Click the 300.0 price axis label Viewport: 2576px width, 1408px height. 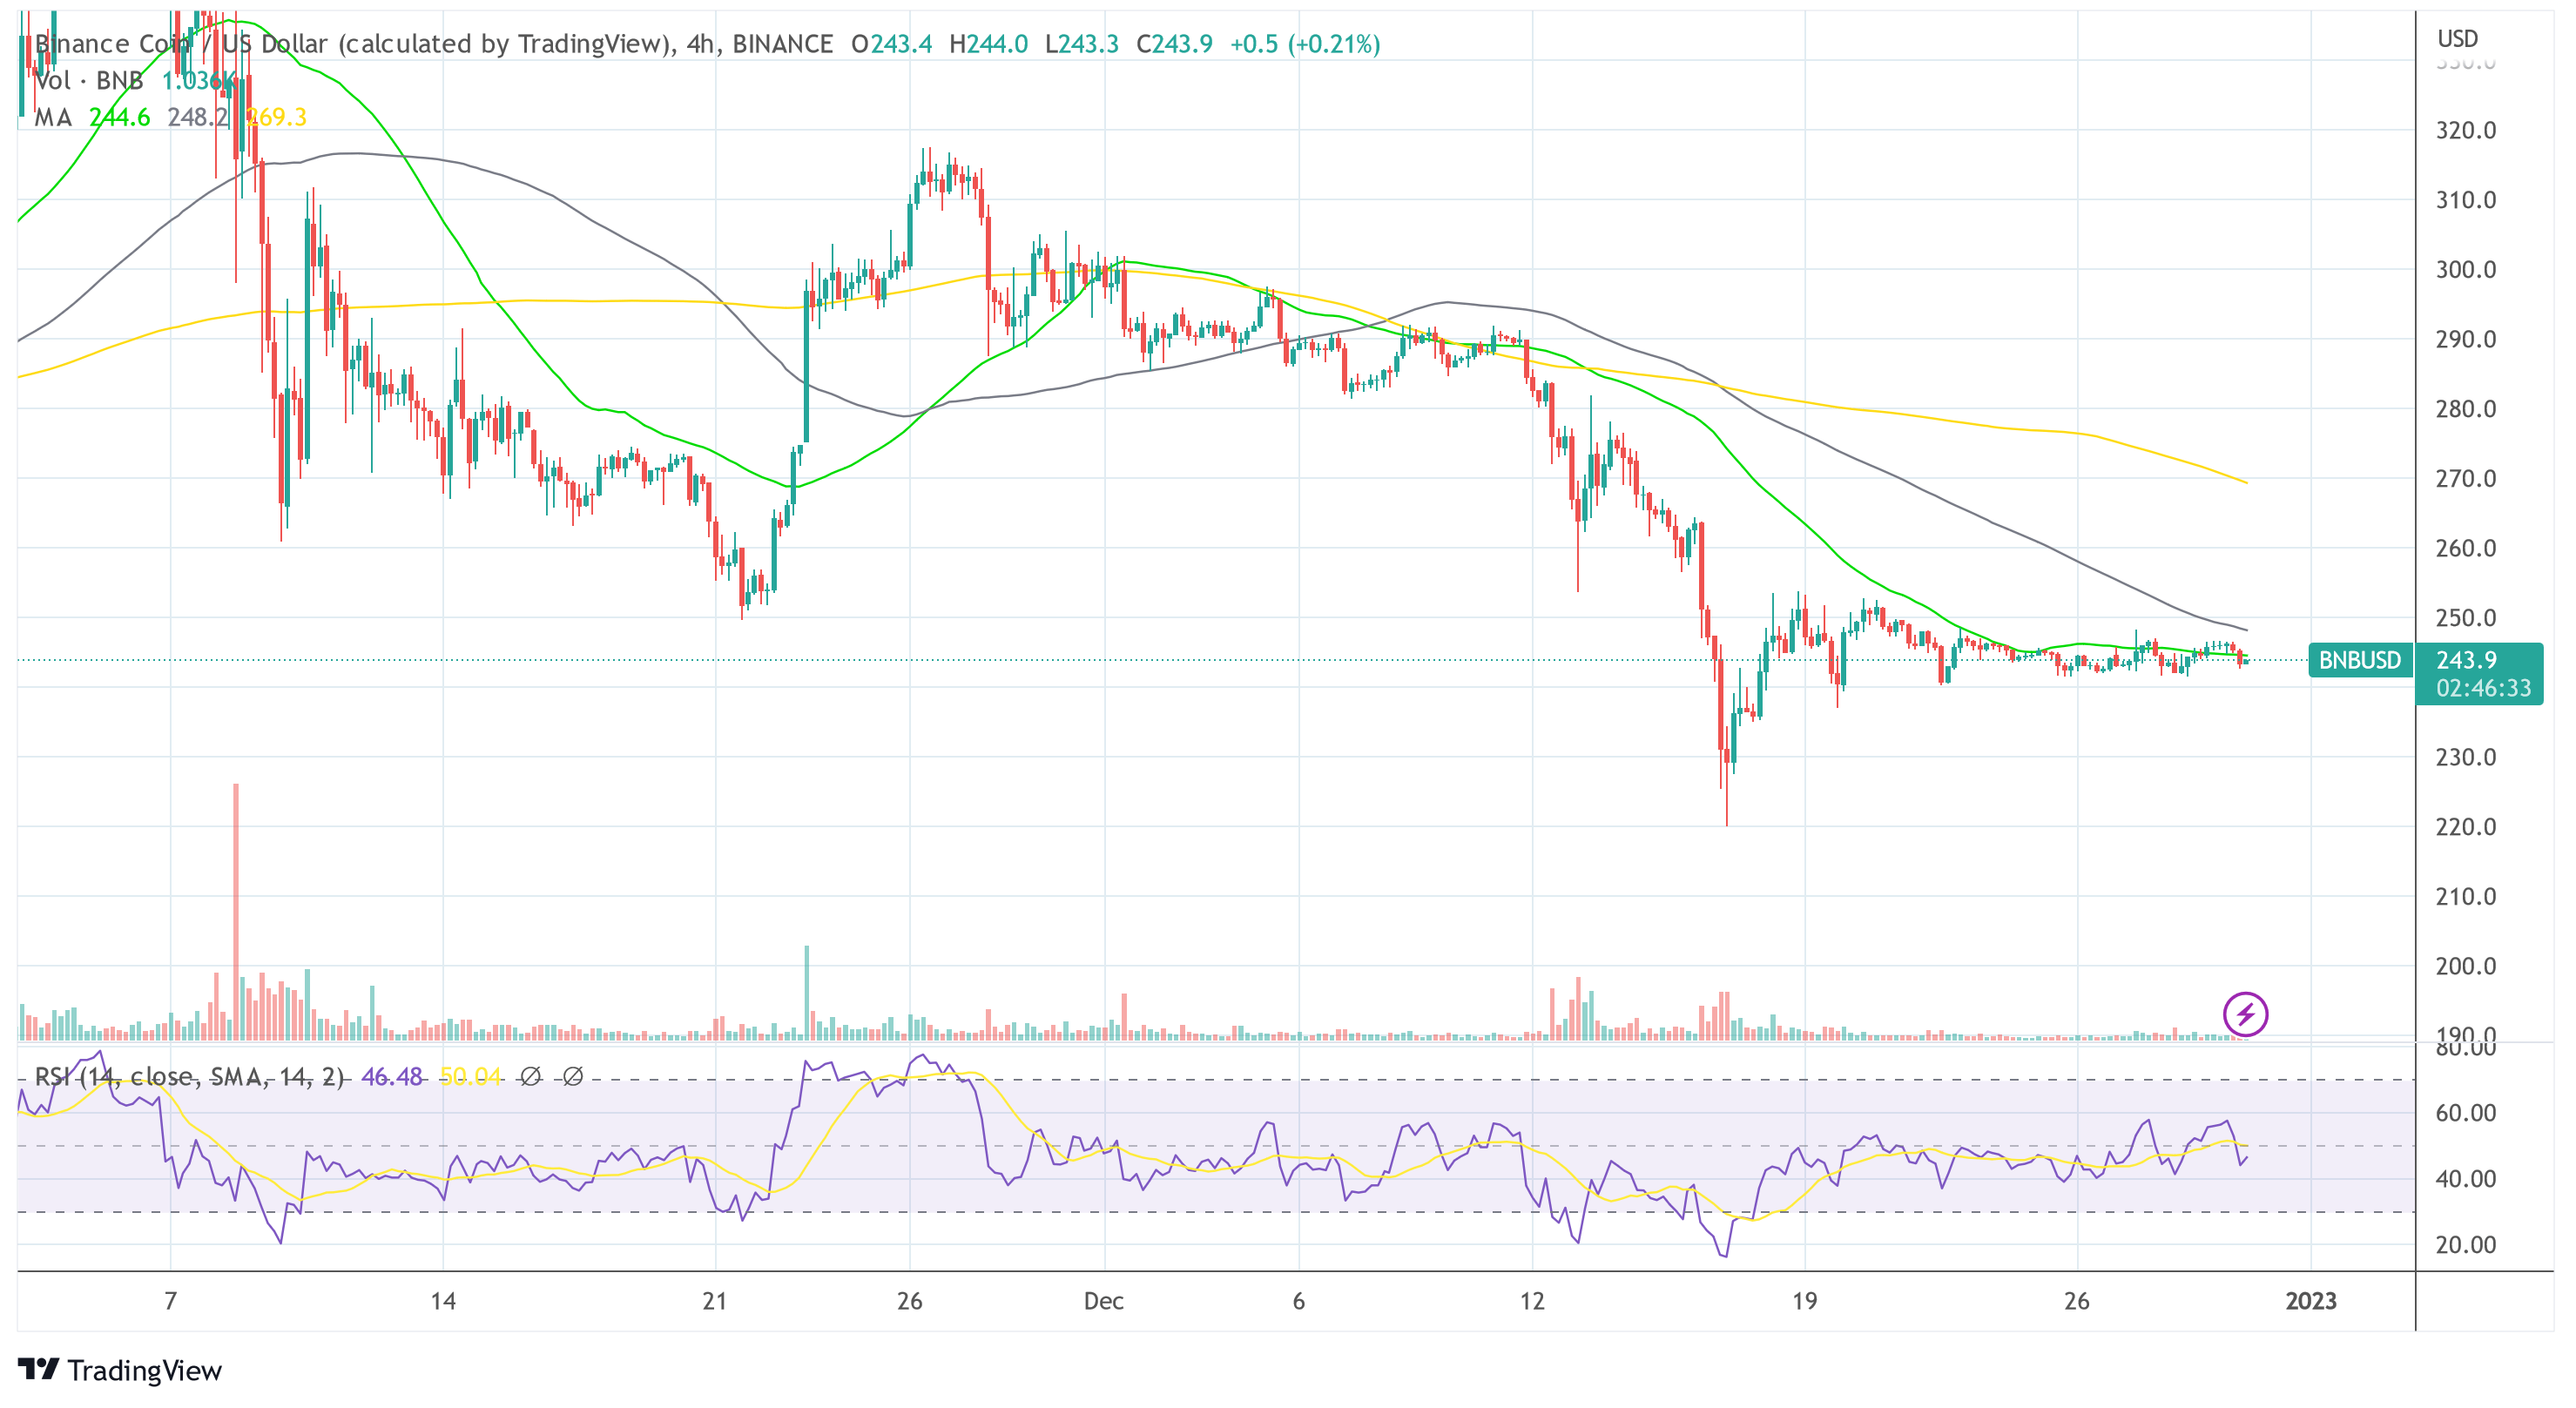coord(2466,270)
